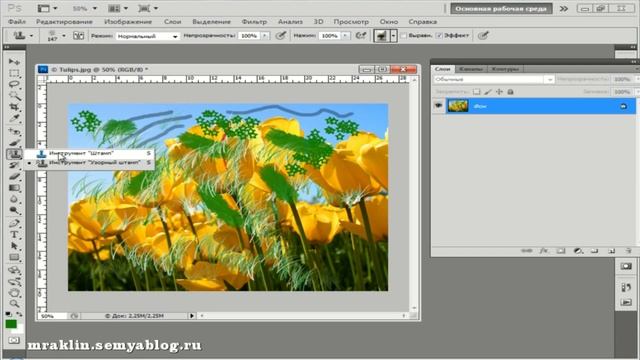Select the Crop tool

coord(14,107)
